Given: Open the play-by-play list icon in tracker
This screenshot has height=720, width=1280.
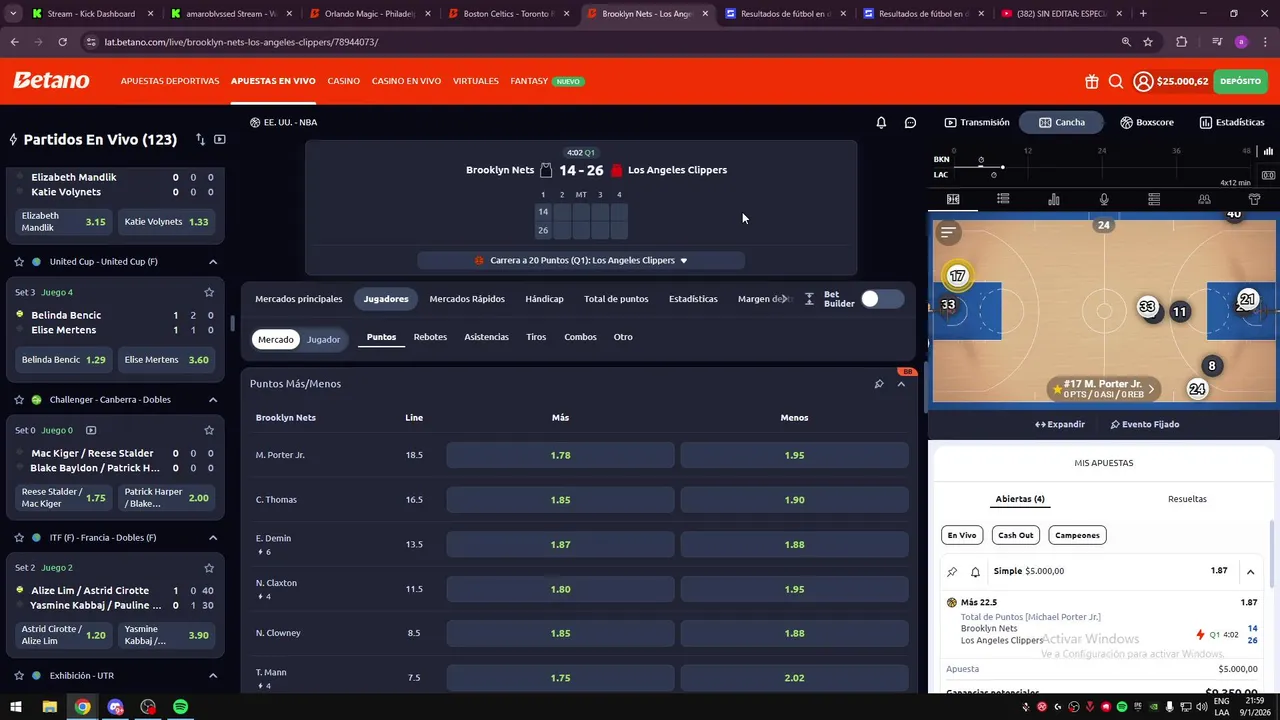Looking at the screenshot, I should coord(1003,199).
